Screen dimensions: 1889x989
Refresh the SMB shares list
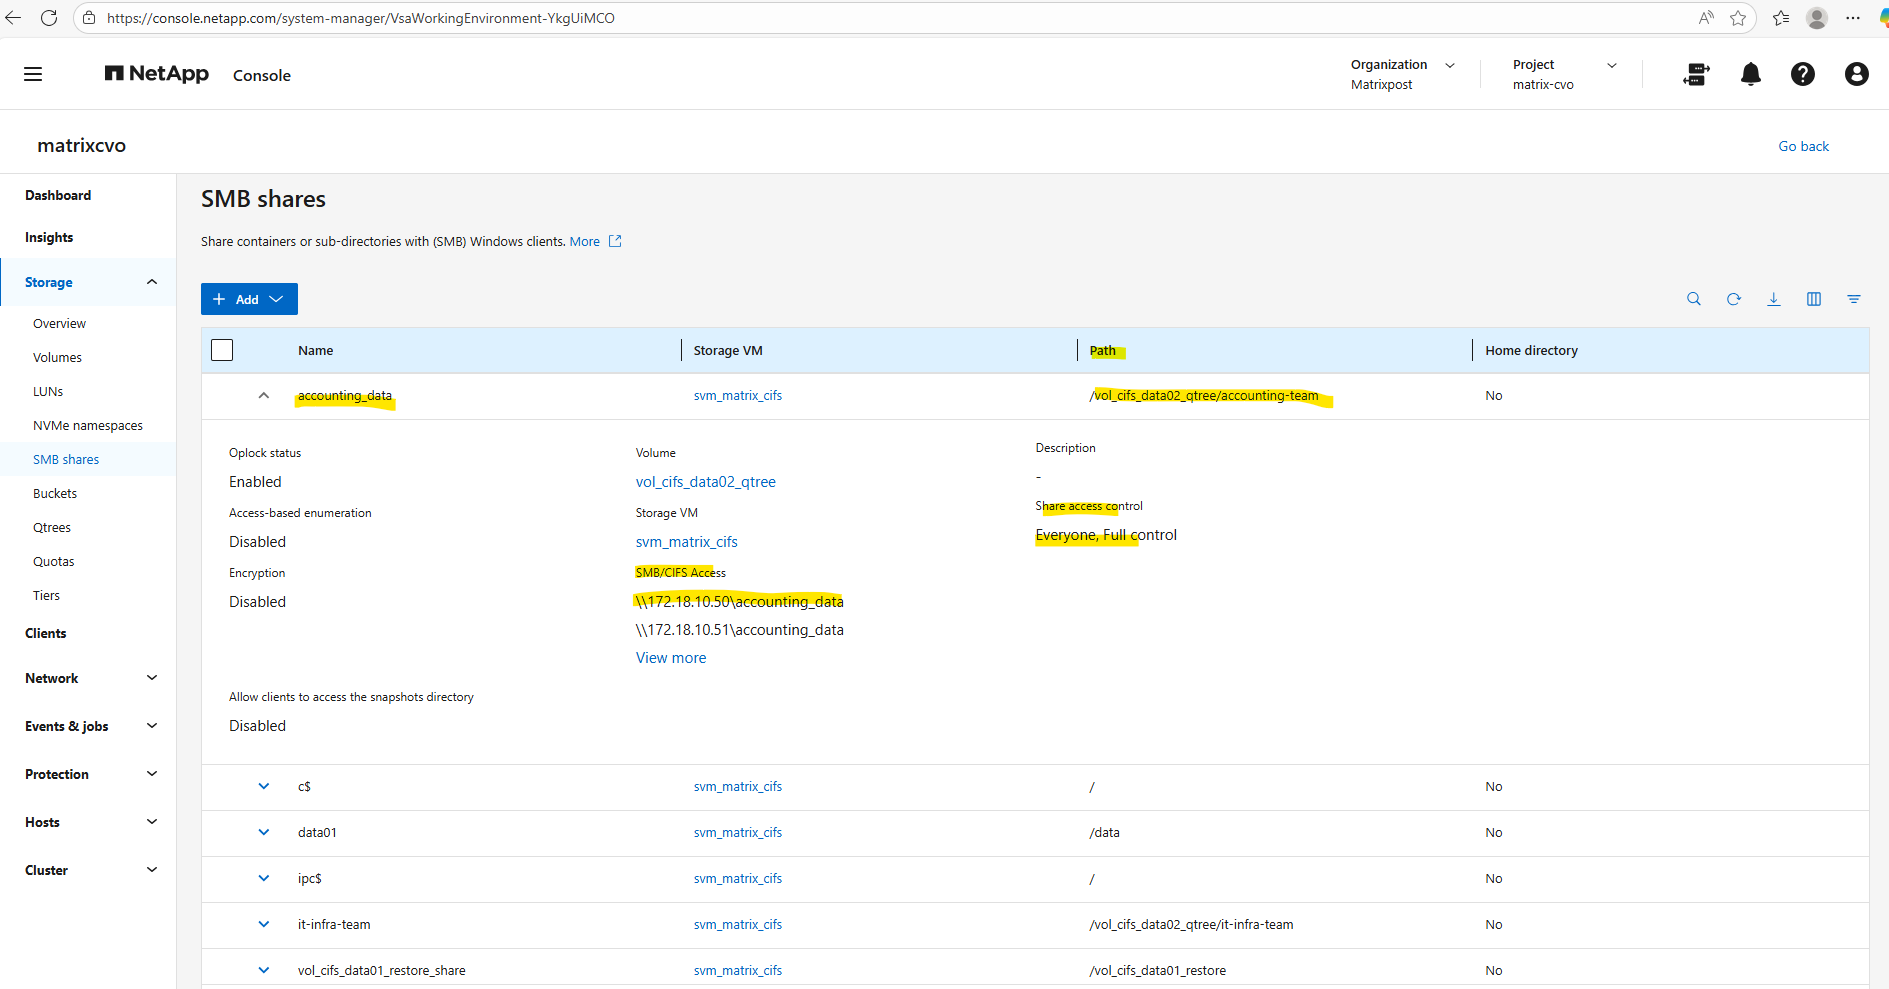1733,299
